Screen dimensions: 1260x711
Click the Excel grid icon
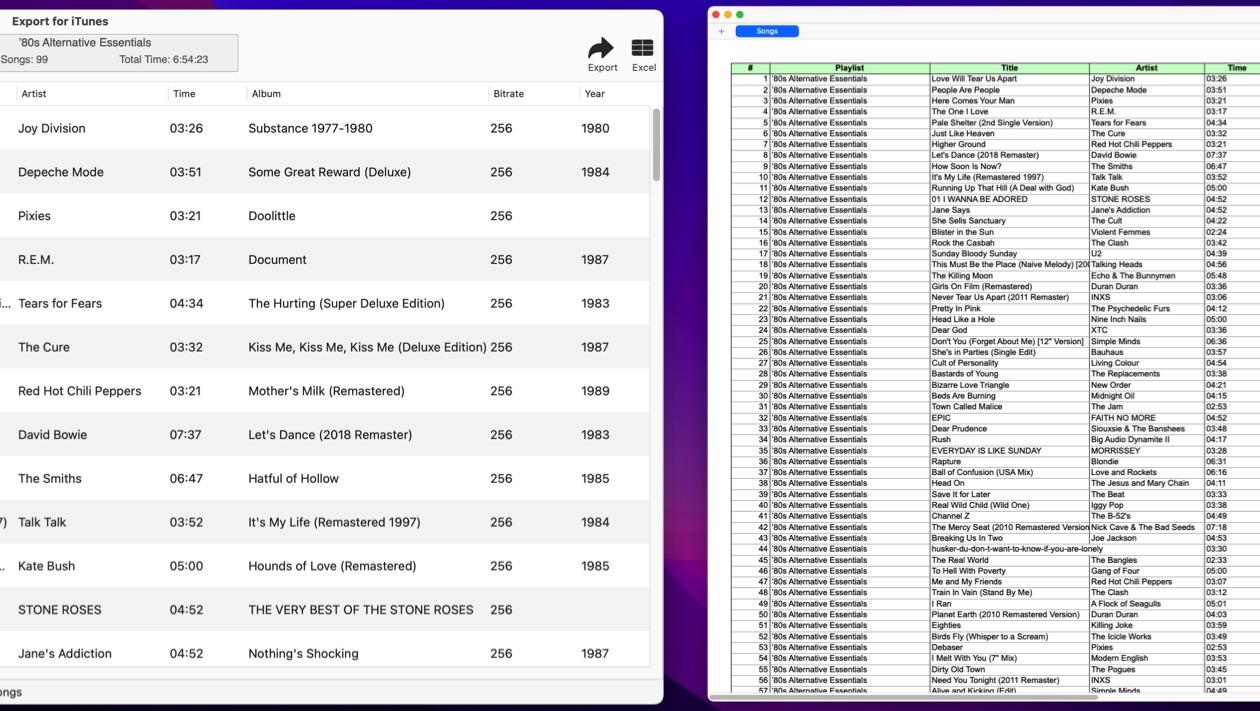[642, 48]
